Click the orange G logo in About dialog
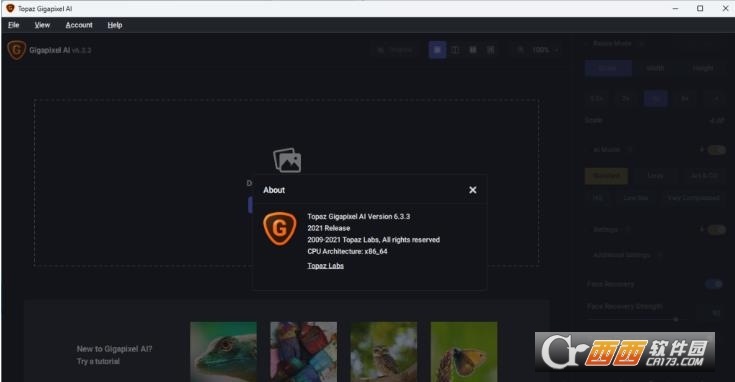The height and width of the screenshot is (382, 735). (x=279, y=229)
